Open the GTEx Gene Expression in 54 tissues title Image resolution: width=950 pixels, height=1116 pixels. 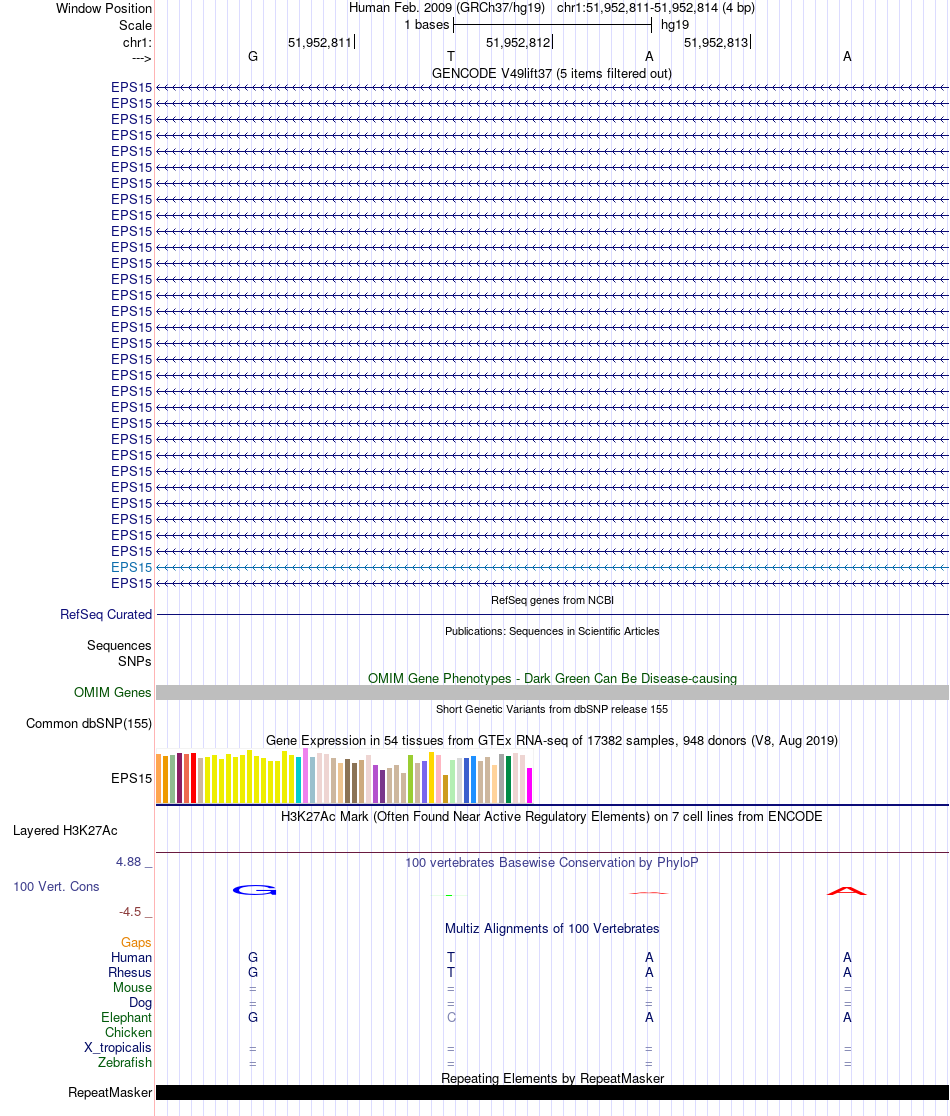[x=551, y=740]
